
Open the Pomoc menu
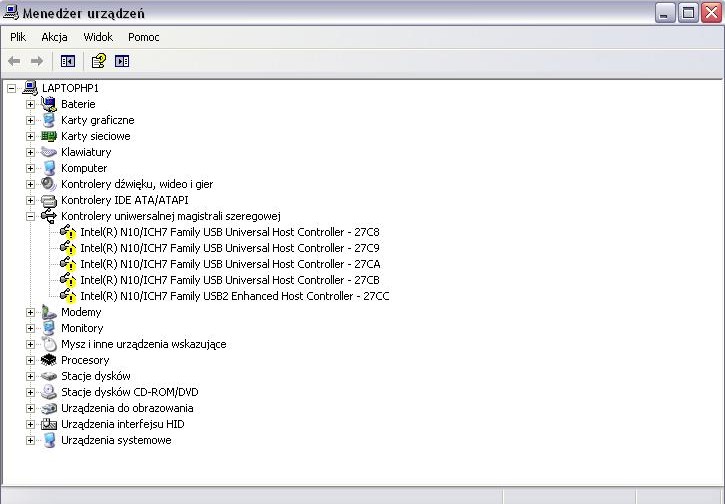[144, 37]
